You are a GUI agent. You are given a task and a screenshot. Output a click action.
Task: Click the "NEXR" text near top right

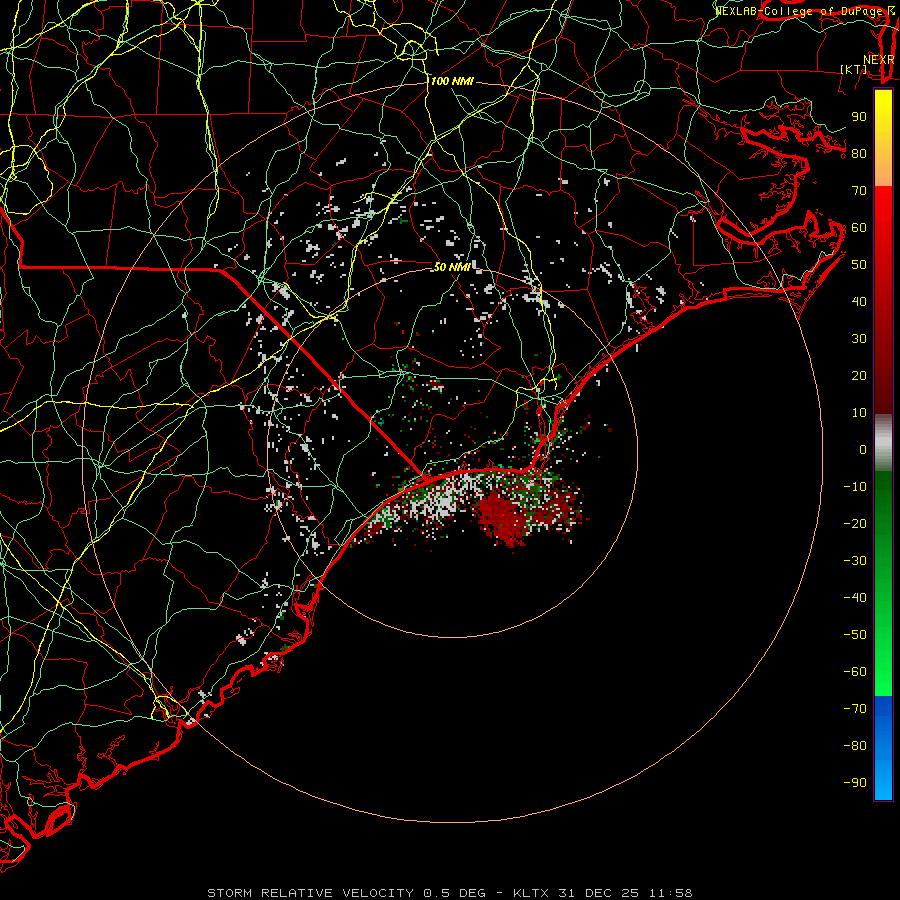[x=878, y=60]
